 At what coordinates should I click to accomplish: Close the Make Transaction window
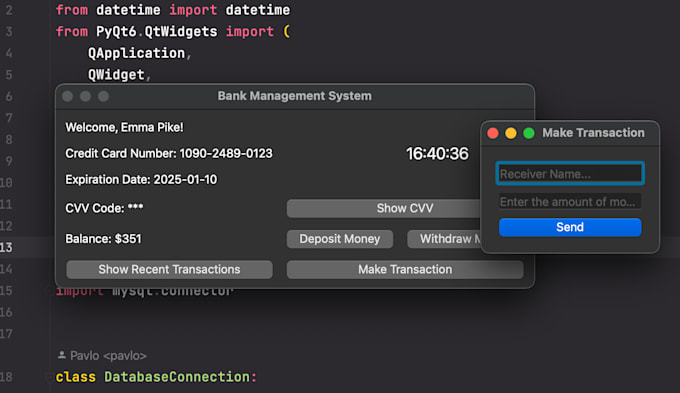pos(493,133)
